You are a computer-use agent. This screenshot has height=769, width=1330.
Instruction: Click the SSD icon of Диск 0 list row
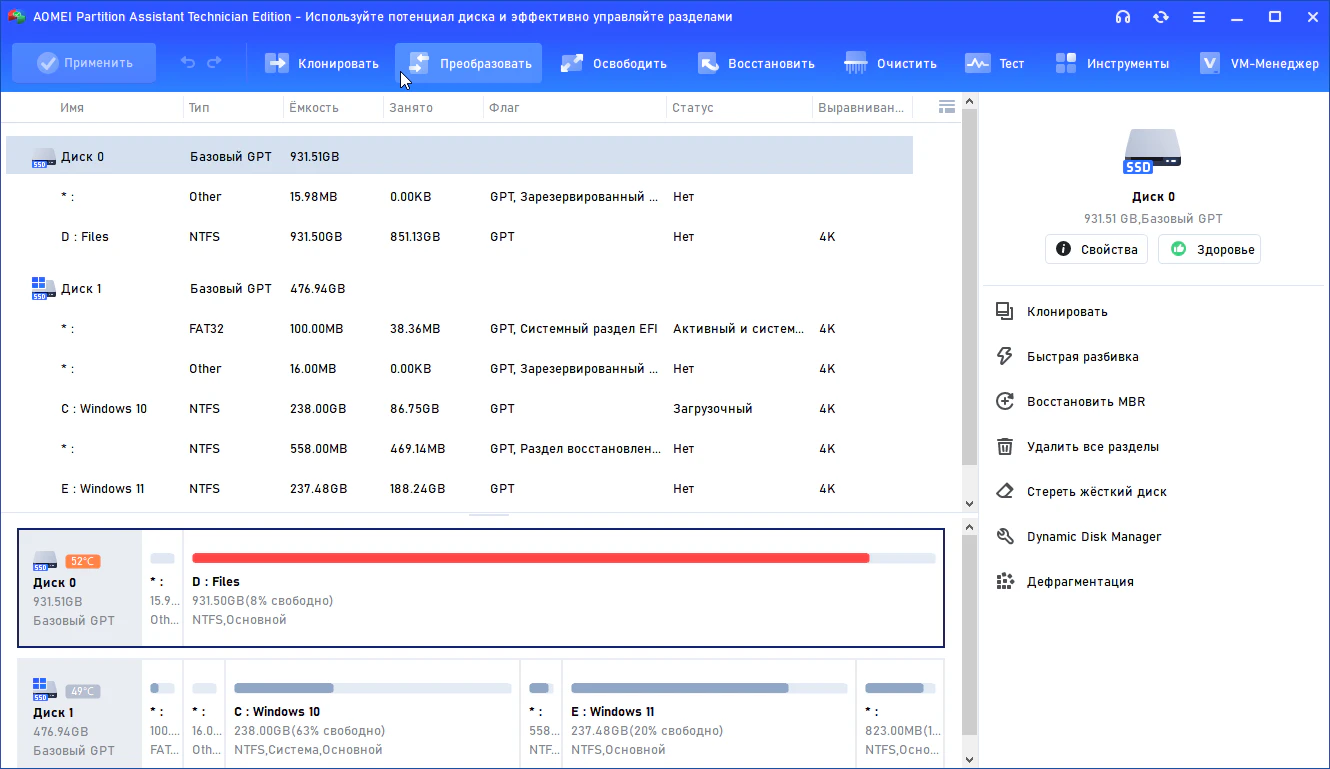(44, 157)
